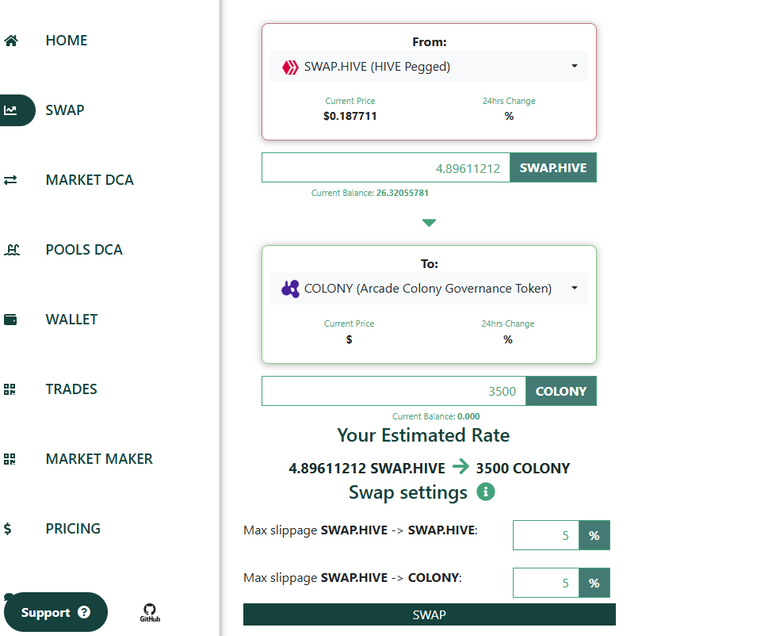Click the SWAP.HIVE amount input field
The height and width of the screenshot is (636, 768).
(385, 168)
